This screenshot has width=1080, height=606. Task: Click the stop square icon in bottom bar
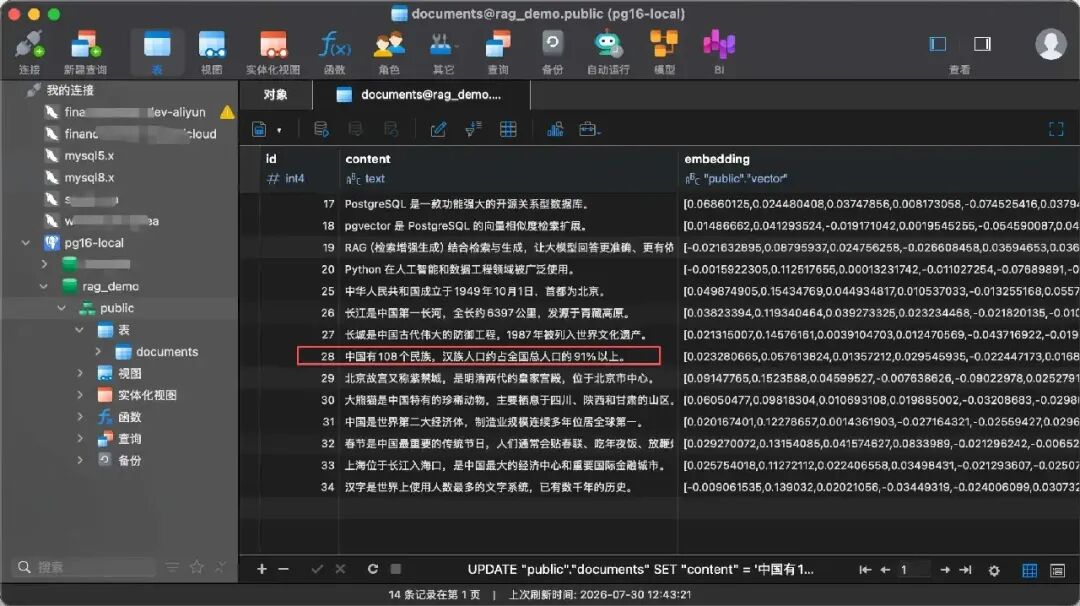395,569
